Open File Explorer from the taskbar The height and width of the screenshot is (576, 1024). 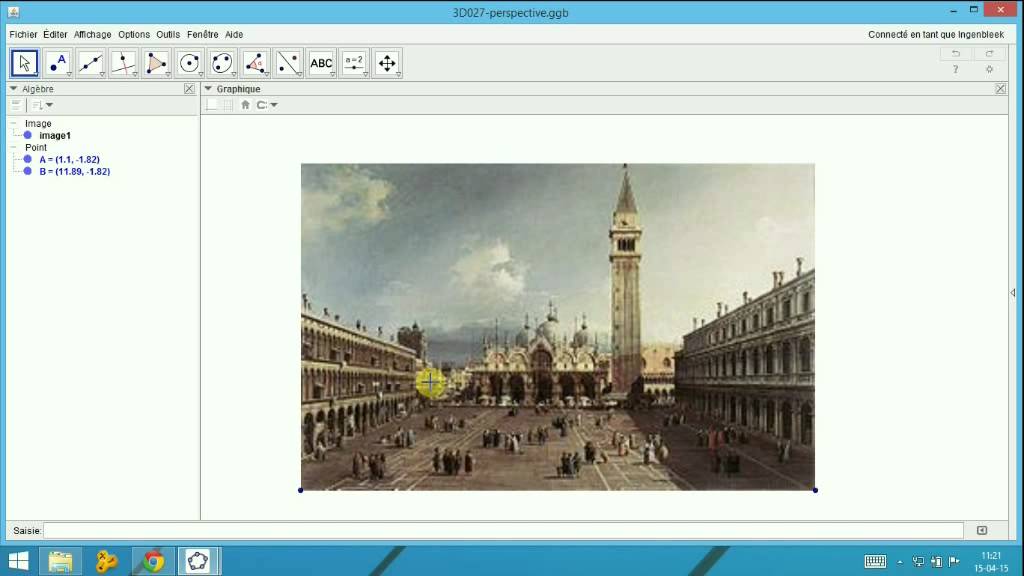click(x=60, y=561)
